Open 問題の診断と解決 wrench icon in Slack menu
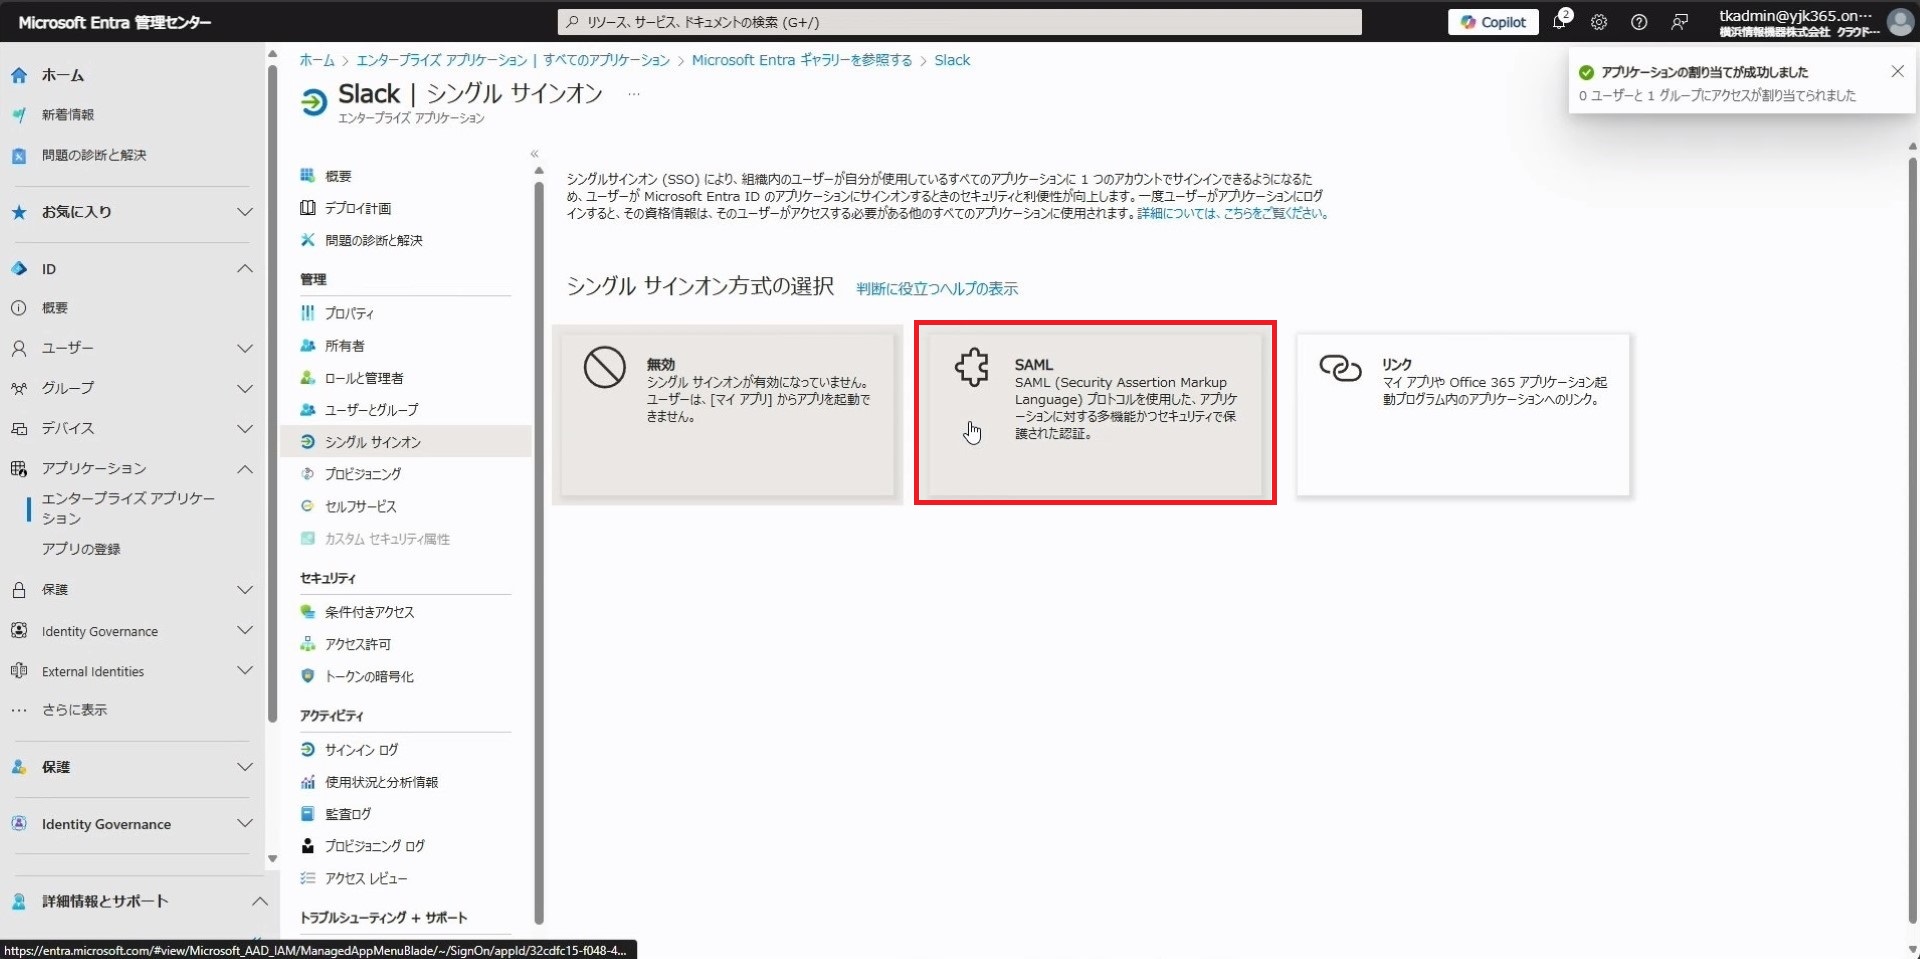This screenshot has height=959, width=1920. click(x=308, y=240)
